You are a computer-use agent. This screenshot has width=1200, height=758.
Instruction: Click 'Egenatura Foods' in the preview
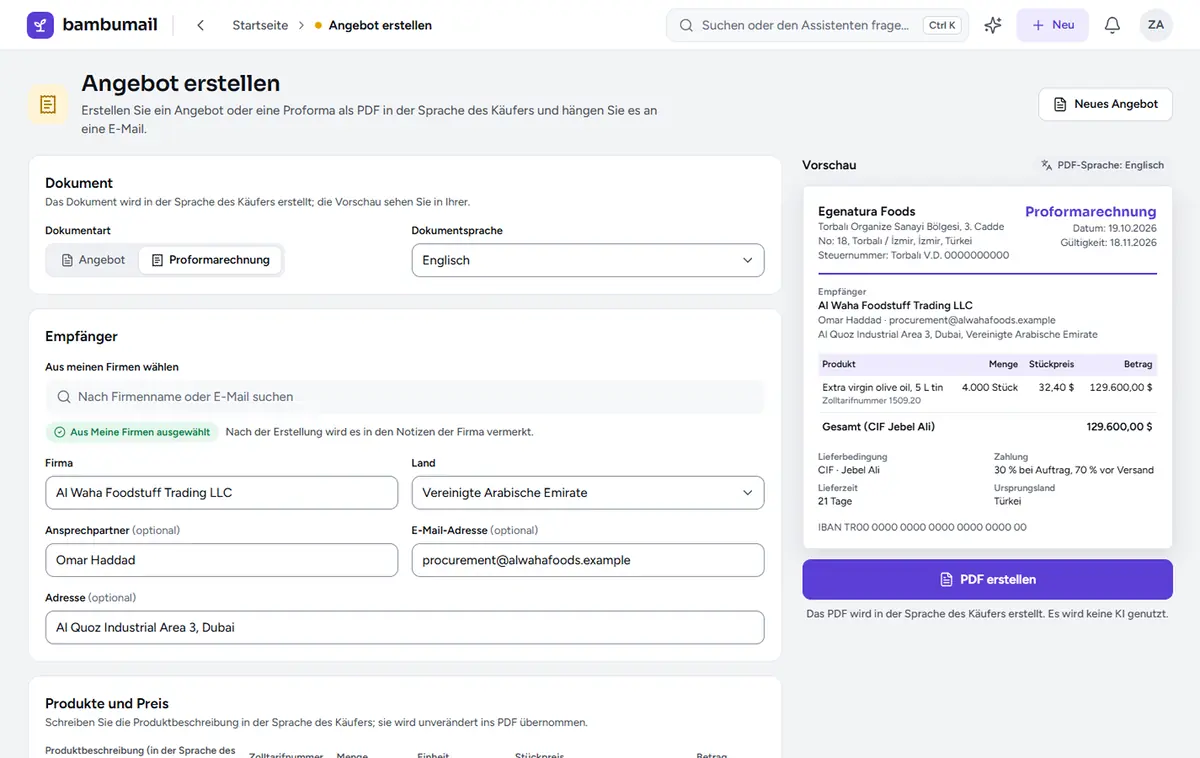867,211
